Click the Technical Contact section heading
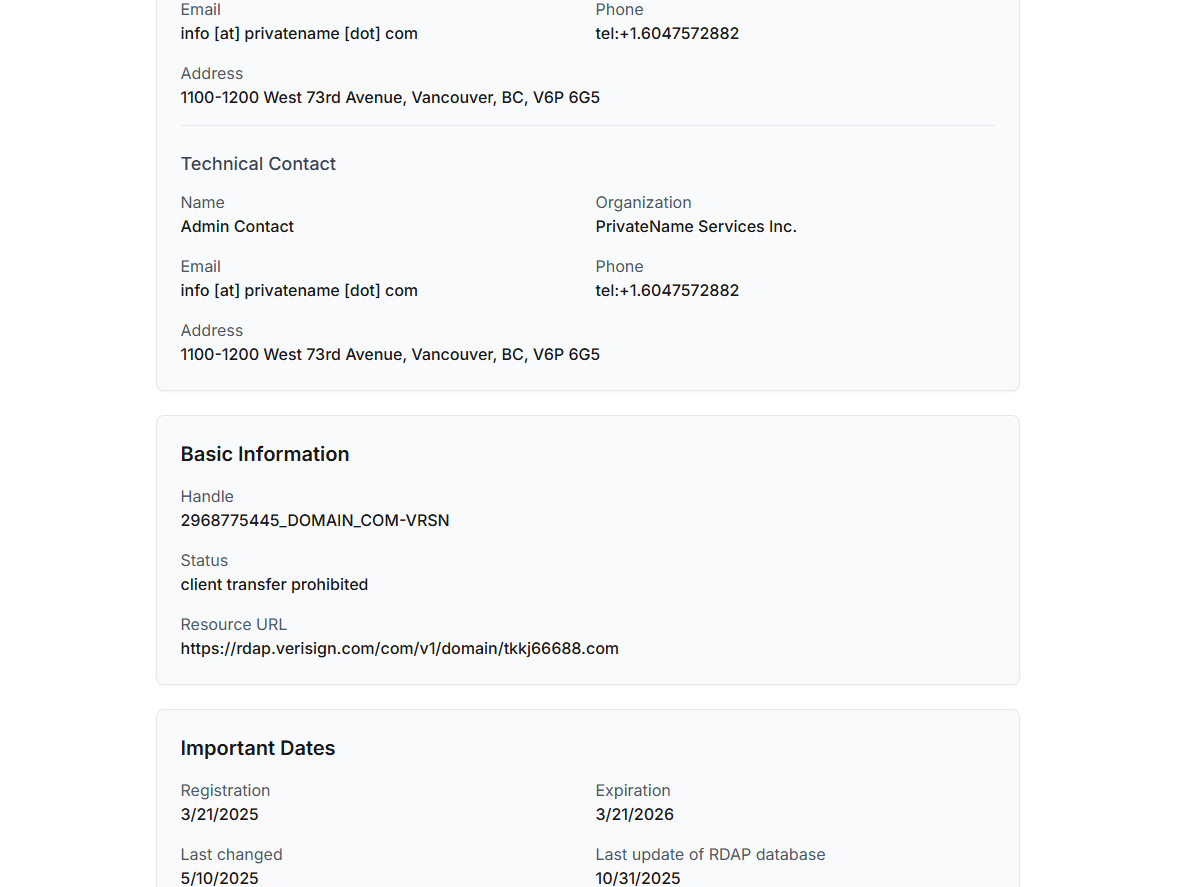Viewport: 1182px width, 887px height. [258, 164]
